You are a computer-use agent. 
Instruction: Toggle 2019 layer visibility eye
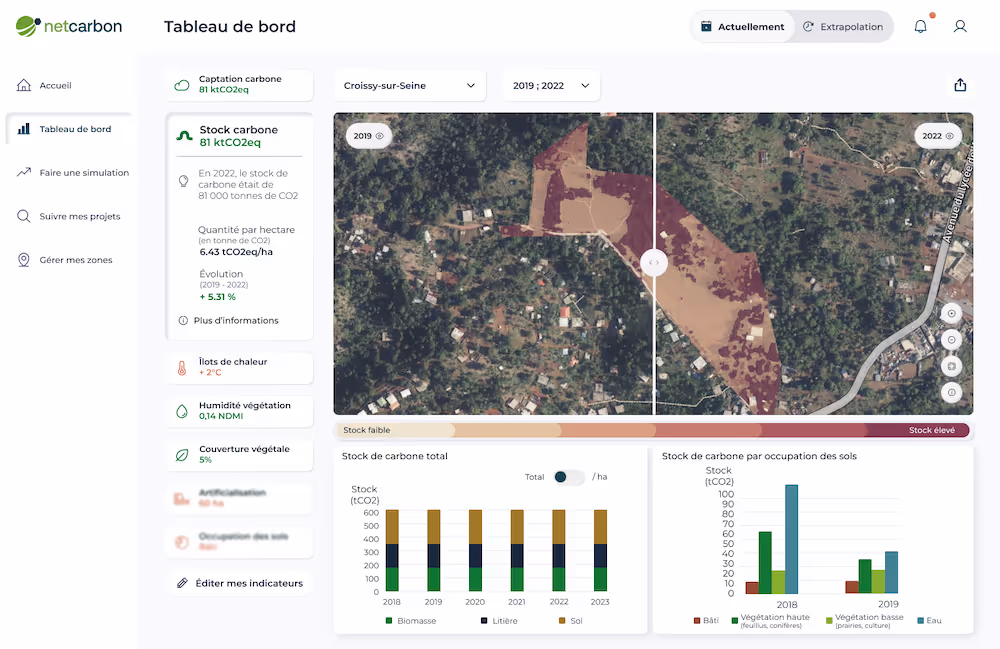click(379, 136)
